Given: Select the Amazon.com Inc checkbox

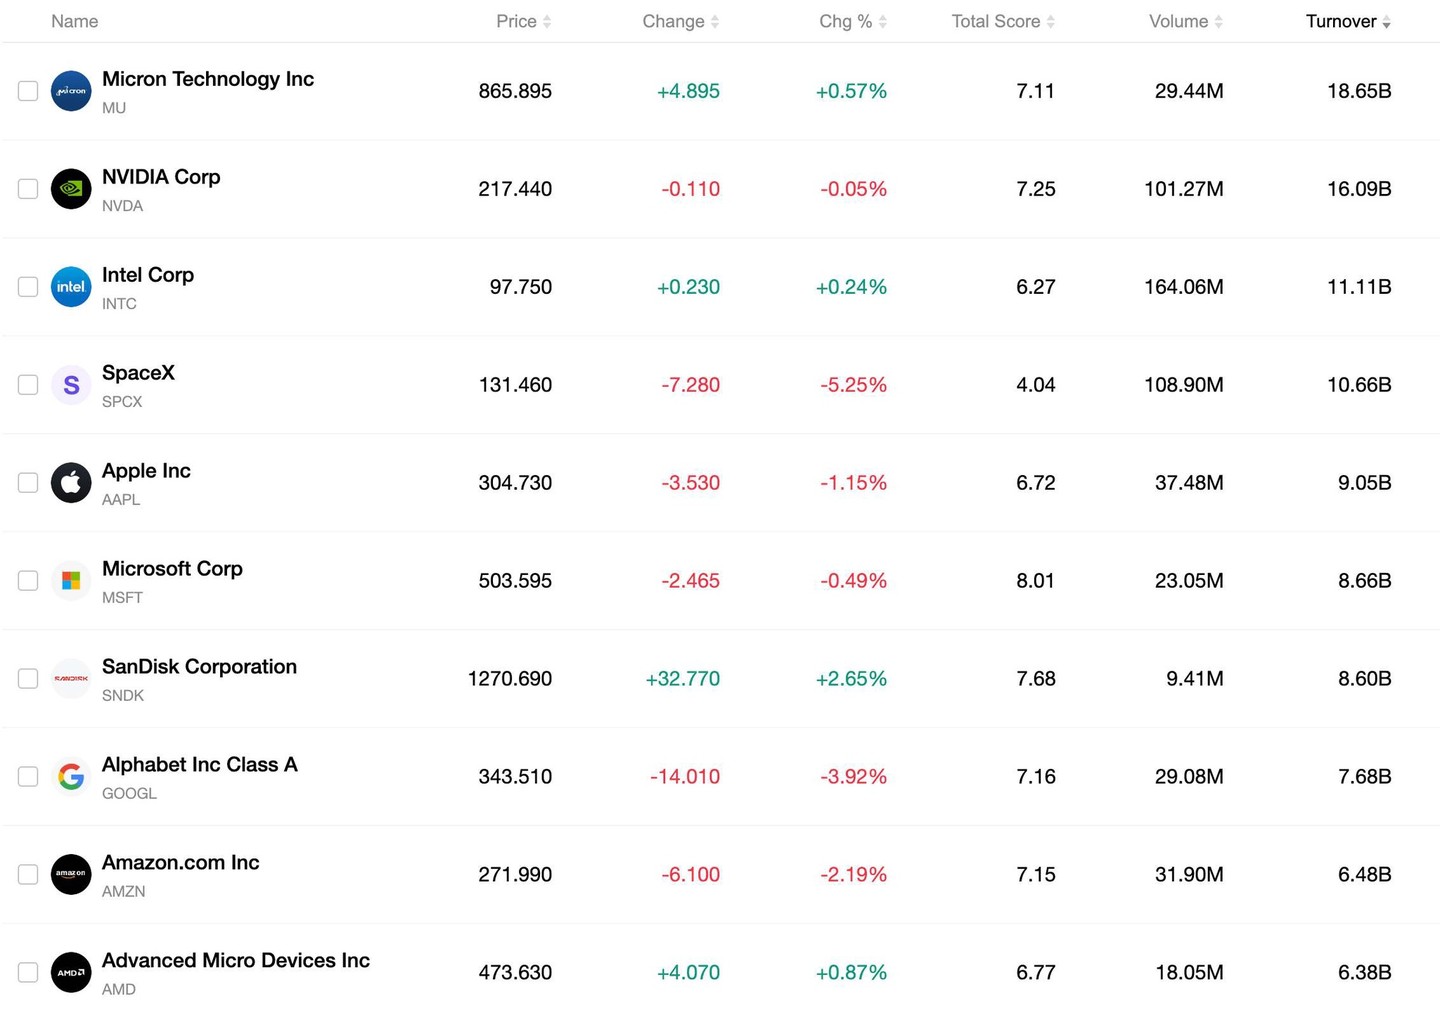Looking at the screenshot, I should click(x=28, y=875).
